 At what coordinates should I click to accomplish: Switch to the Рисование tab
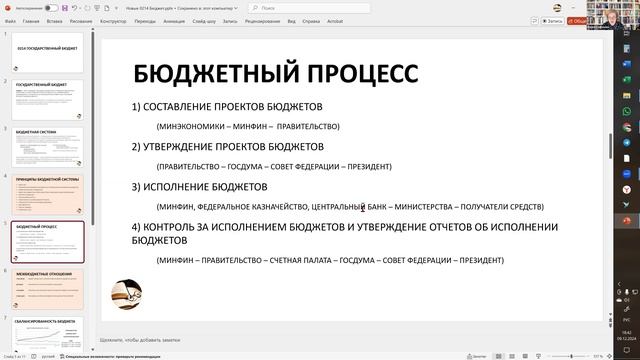(x=81, y=21)
